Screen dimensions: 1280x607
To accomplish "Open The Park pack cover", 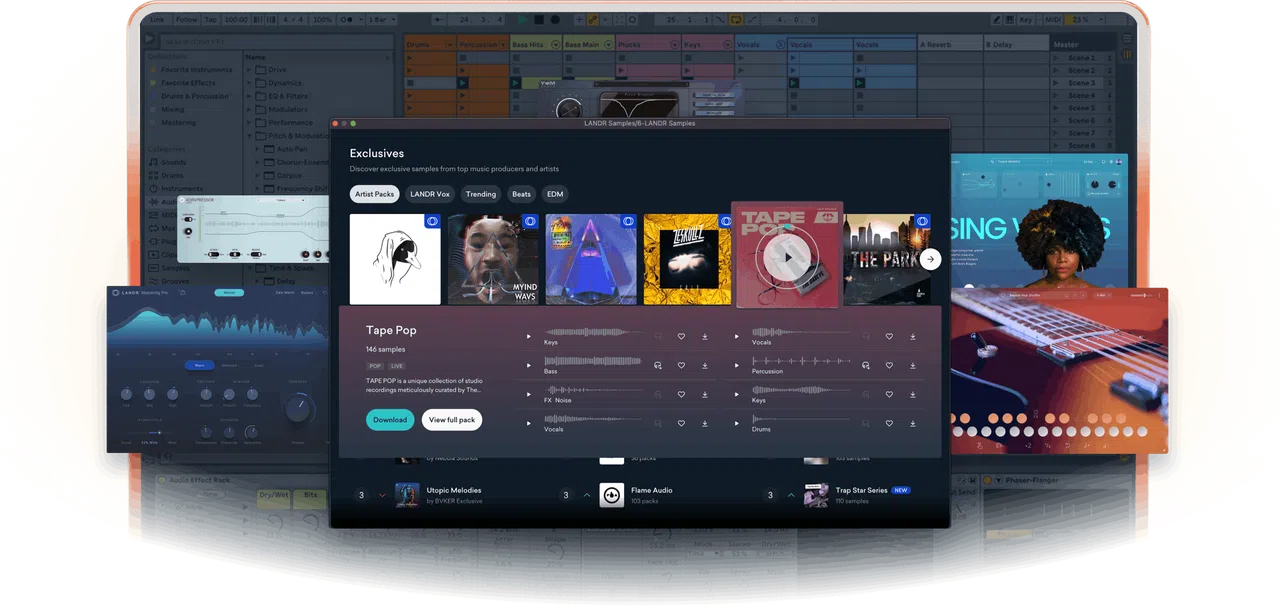I will (886, 259).
